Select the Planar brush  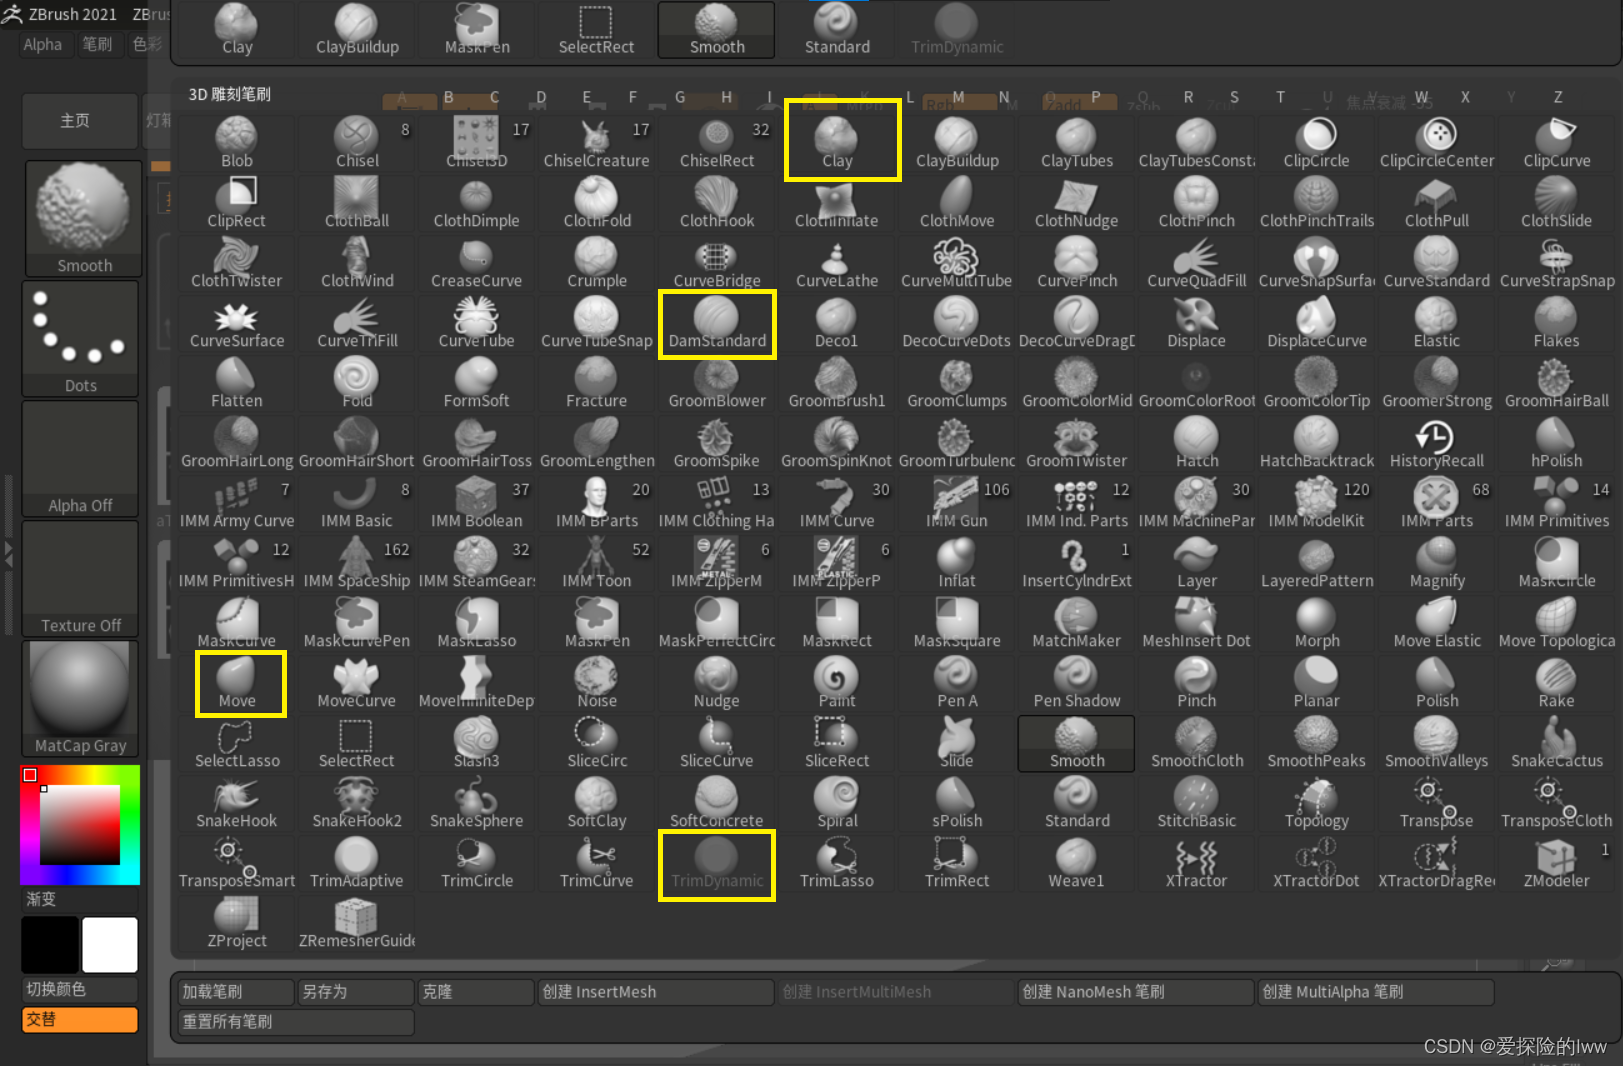click(1317, 682)
